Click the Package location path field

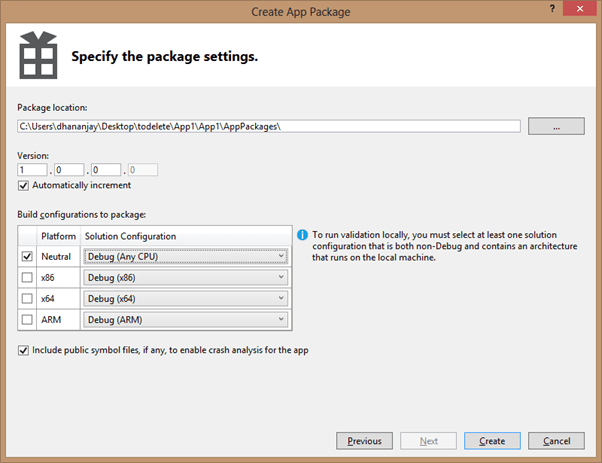pyautogui.click(x=268, y=126)
